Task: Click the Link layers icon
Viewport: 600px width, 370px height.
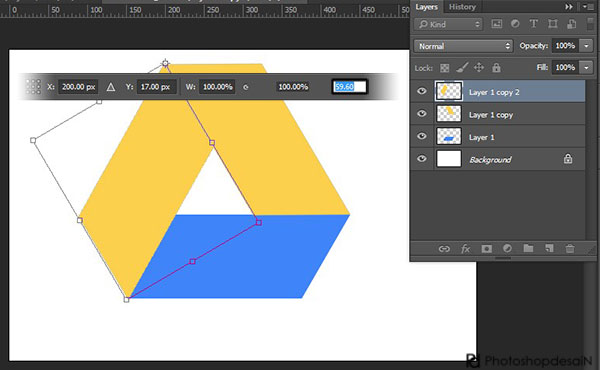Action: click(444, 249)
